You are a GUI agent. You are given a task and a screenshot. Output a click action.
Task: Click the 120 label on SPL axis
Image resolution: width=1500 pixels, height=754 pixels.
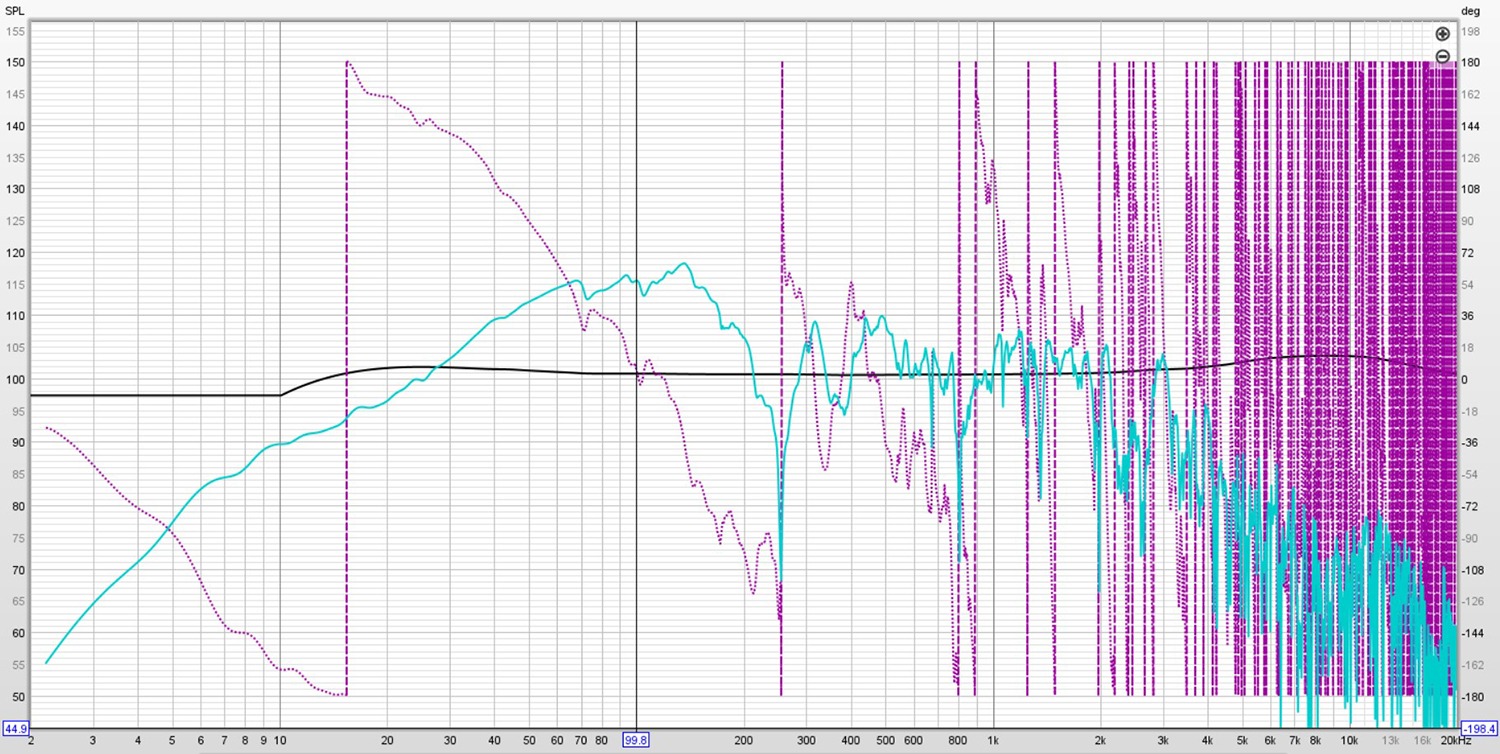(x=15, y=253)
